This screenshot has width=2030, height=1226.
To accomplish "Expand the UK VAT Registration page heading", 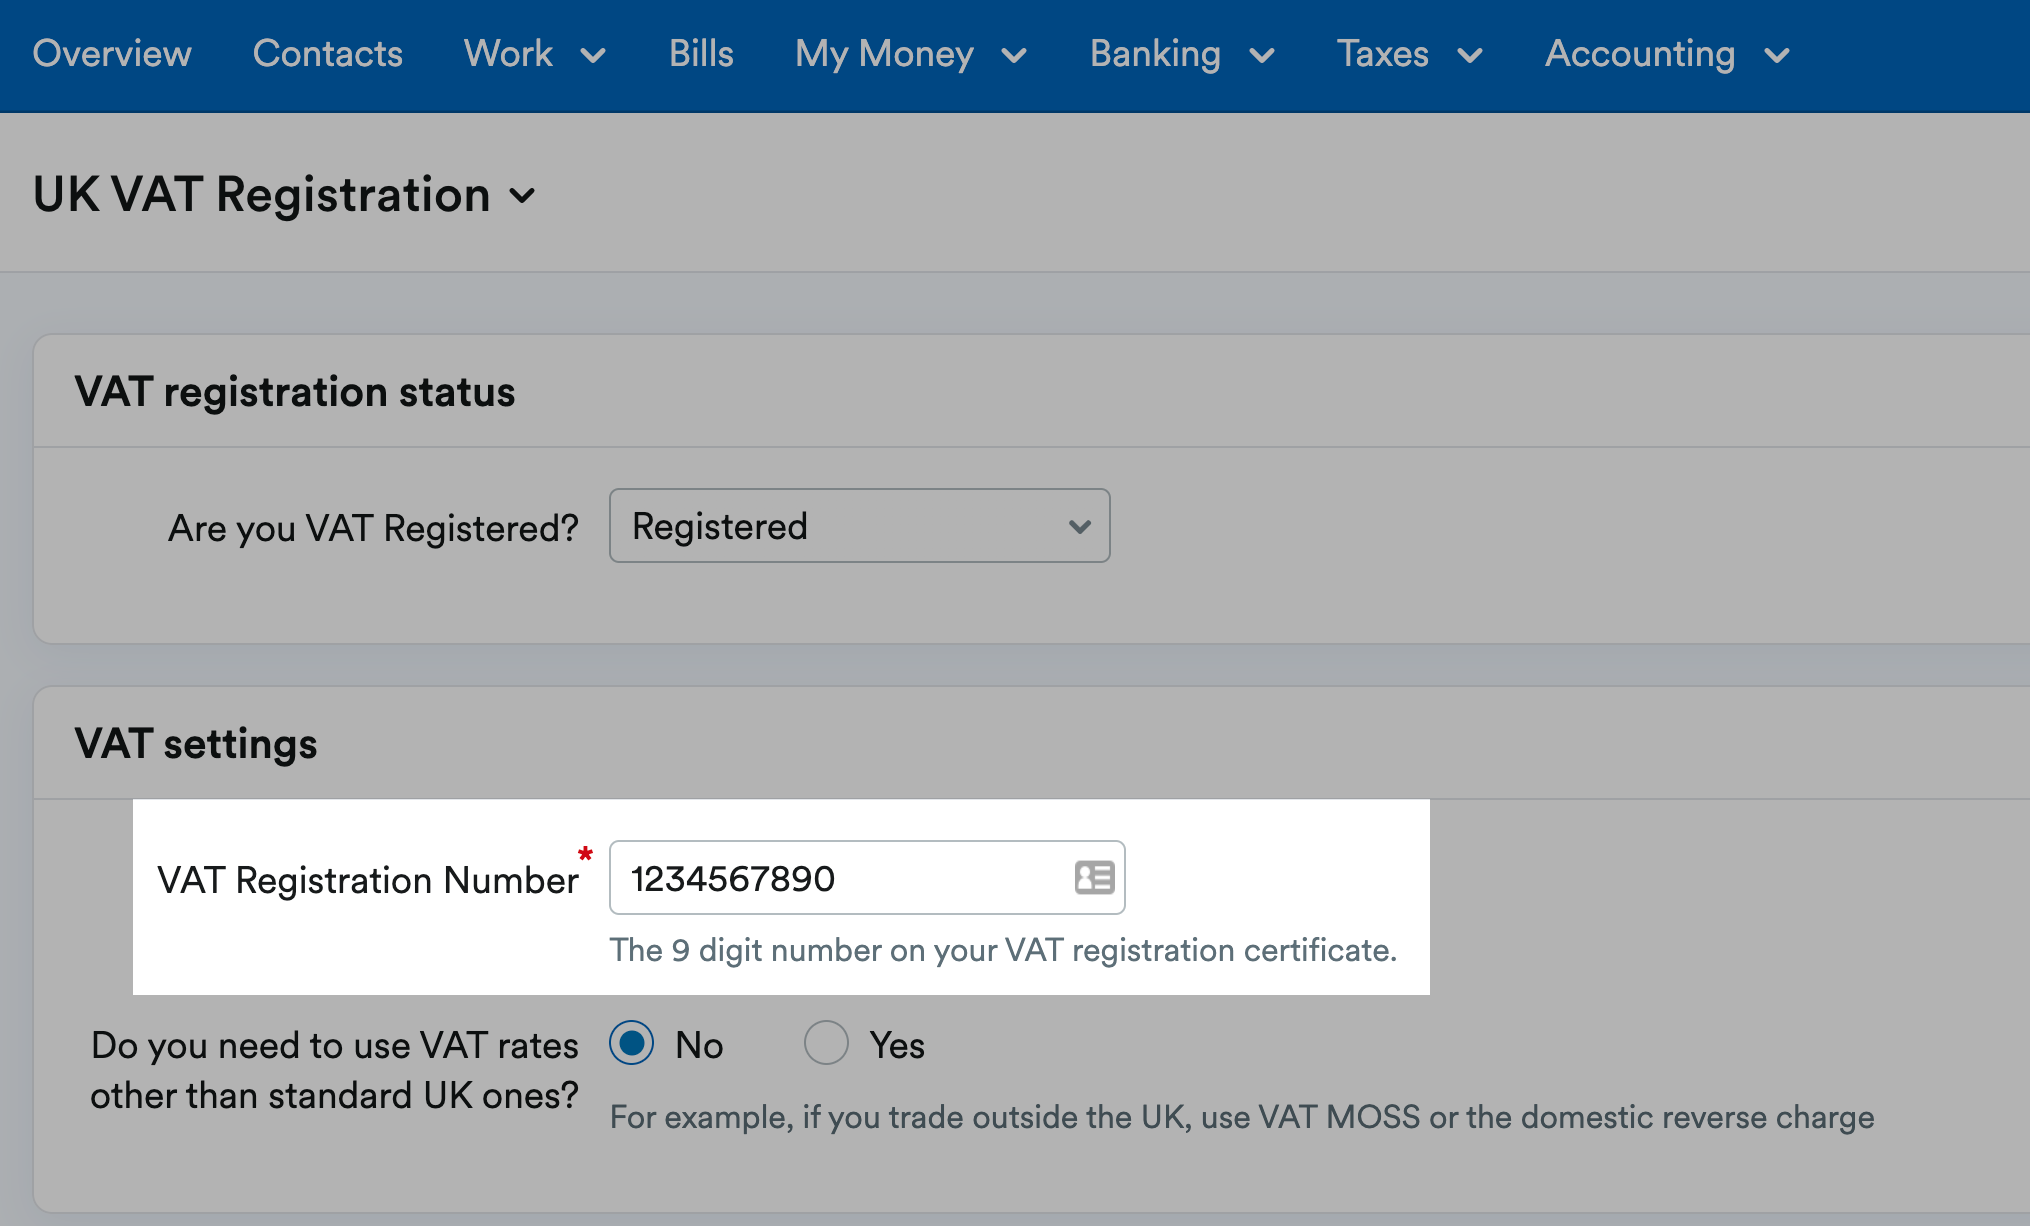I will click(262, 195).
